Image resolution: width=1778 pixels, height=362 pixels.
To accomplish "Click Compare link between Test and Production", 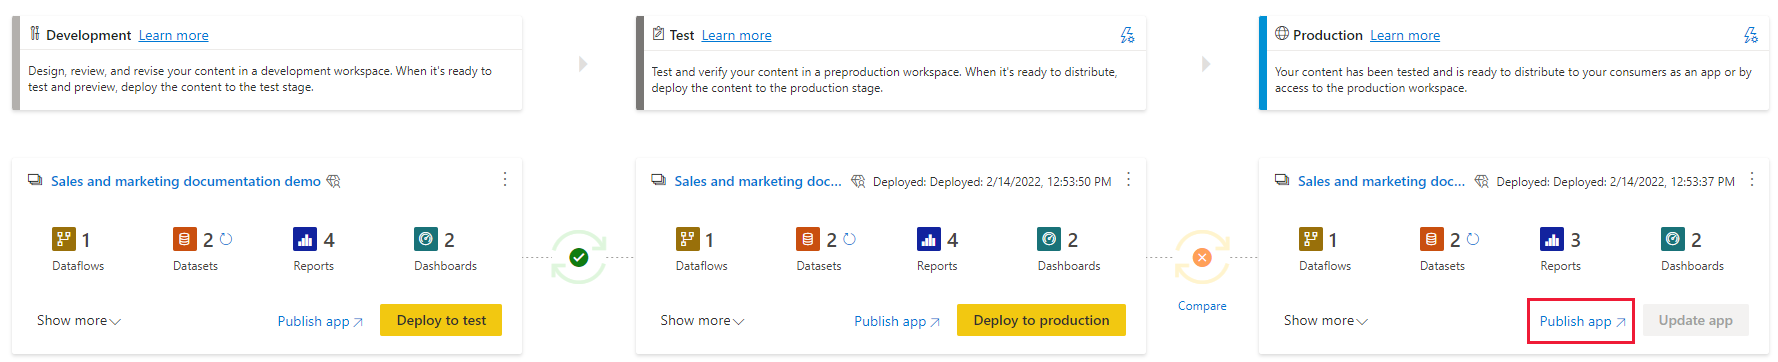I will [1202, 306].
